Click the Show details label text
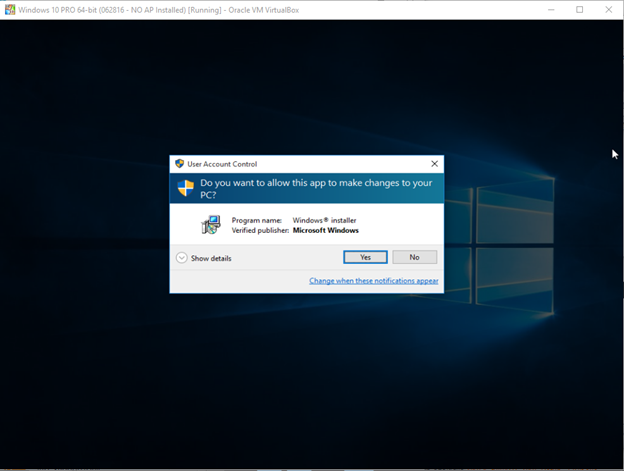Image resolution: width=624 pixels, height=471 pixels. coord(211,258)
